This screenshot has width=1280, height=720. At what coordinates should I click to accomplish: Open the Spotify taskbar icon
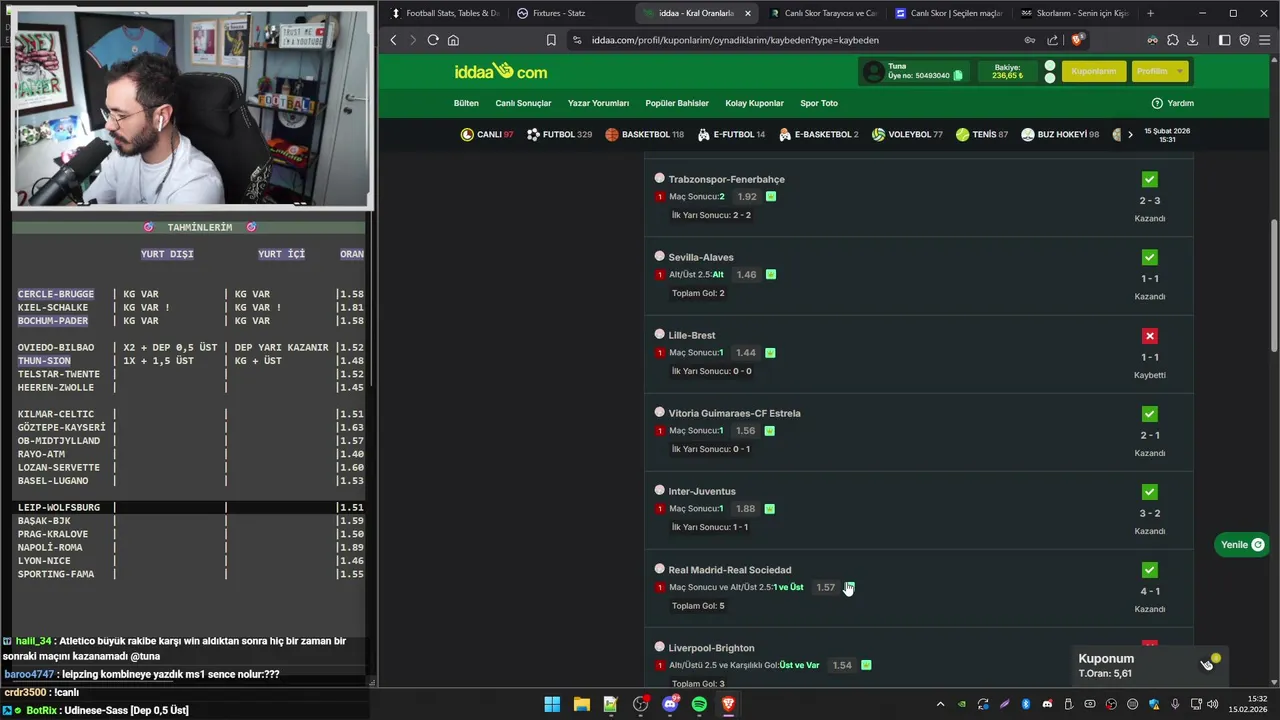[699, 704]
